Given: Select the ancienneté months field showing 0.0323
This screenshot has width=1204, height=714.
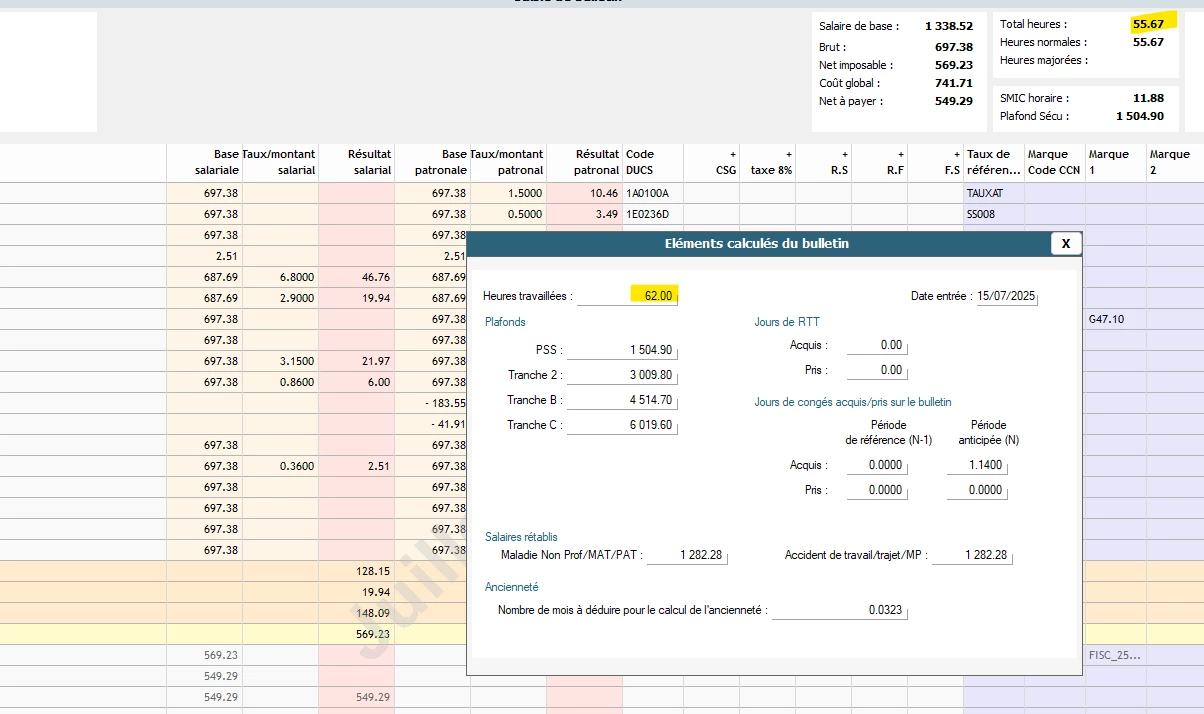Looking at the screenshot, I should [840, 609].
